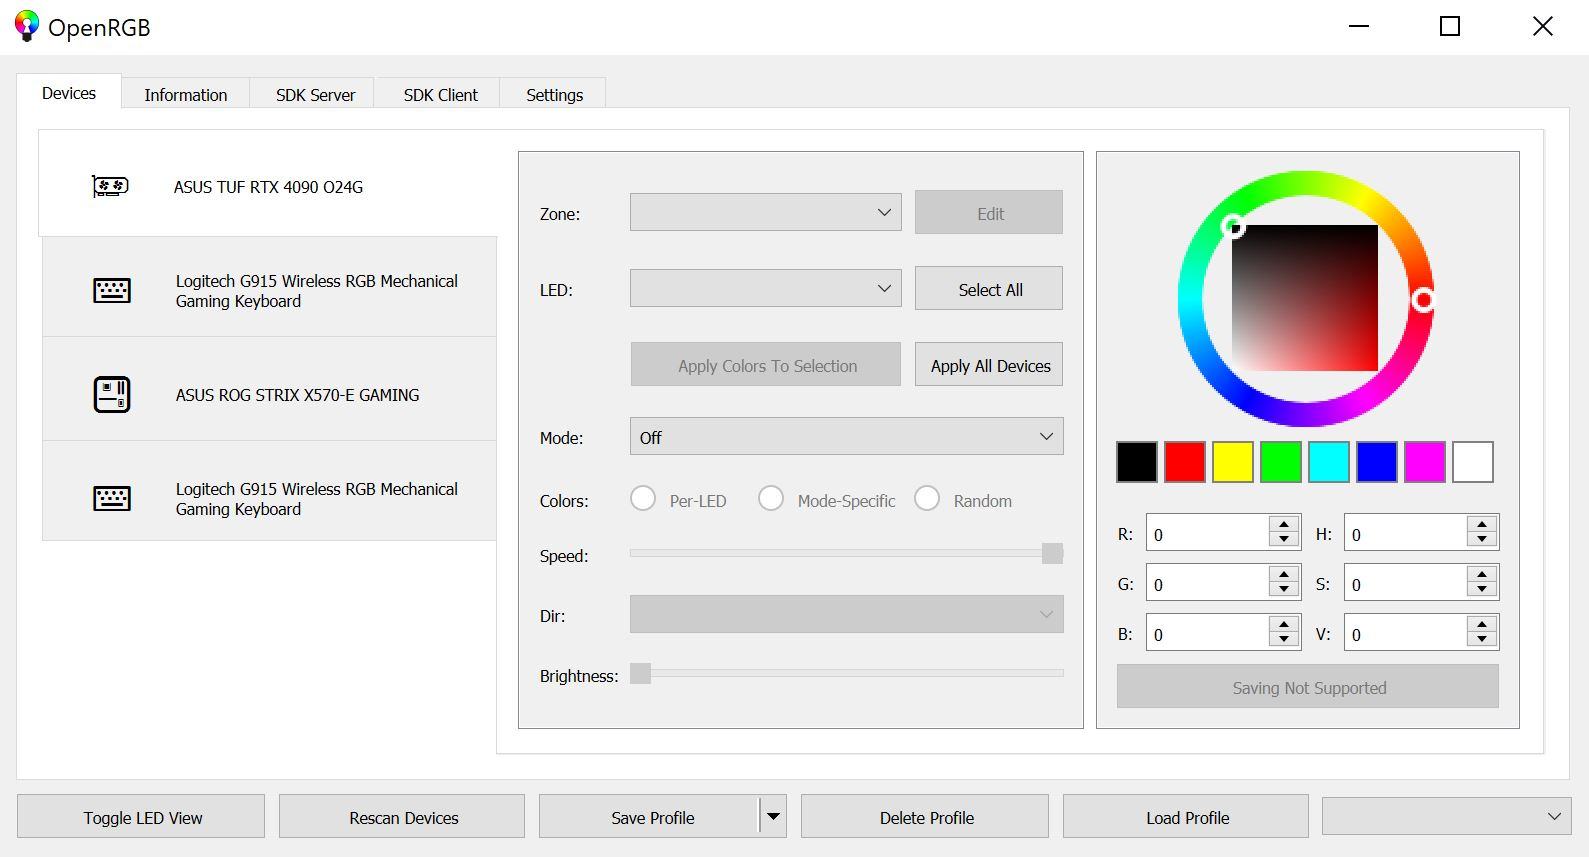Click the Edit zone button

989,213
